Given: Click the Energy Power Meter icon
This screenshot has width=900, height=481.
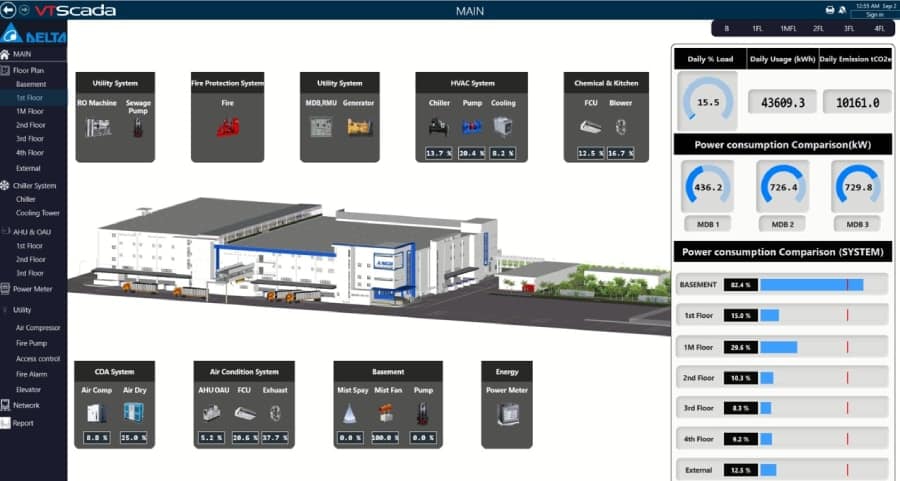Looking at the screenshot, I should pyautogui.click(x=507, y=412).
